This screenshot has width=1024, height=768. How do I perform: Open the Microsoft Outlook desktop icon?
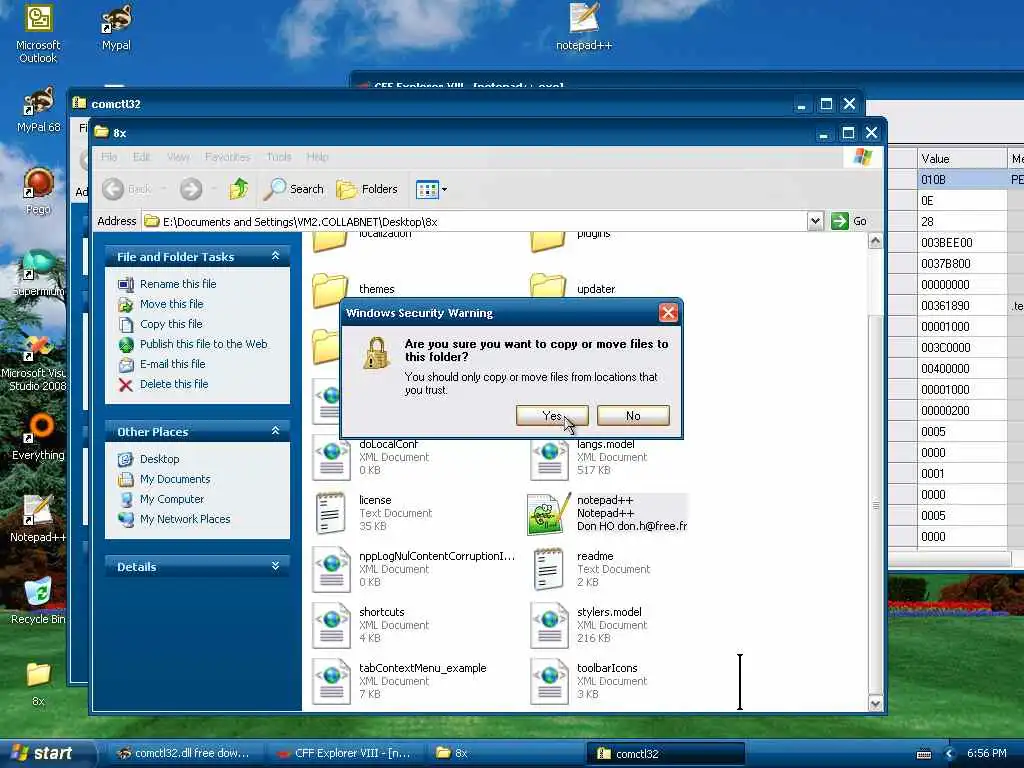click(x=38, y=34)
